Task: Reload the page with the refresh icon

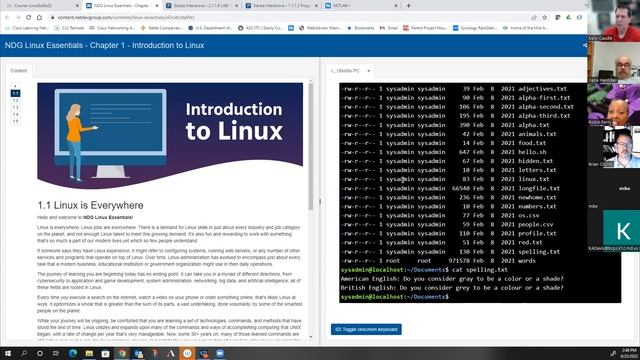Action: [x=28, y=18]
